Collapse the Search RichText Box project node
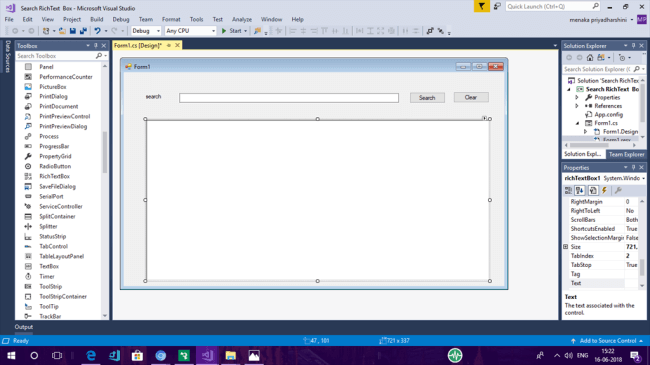 [x=569, y=89]
